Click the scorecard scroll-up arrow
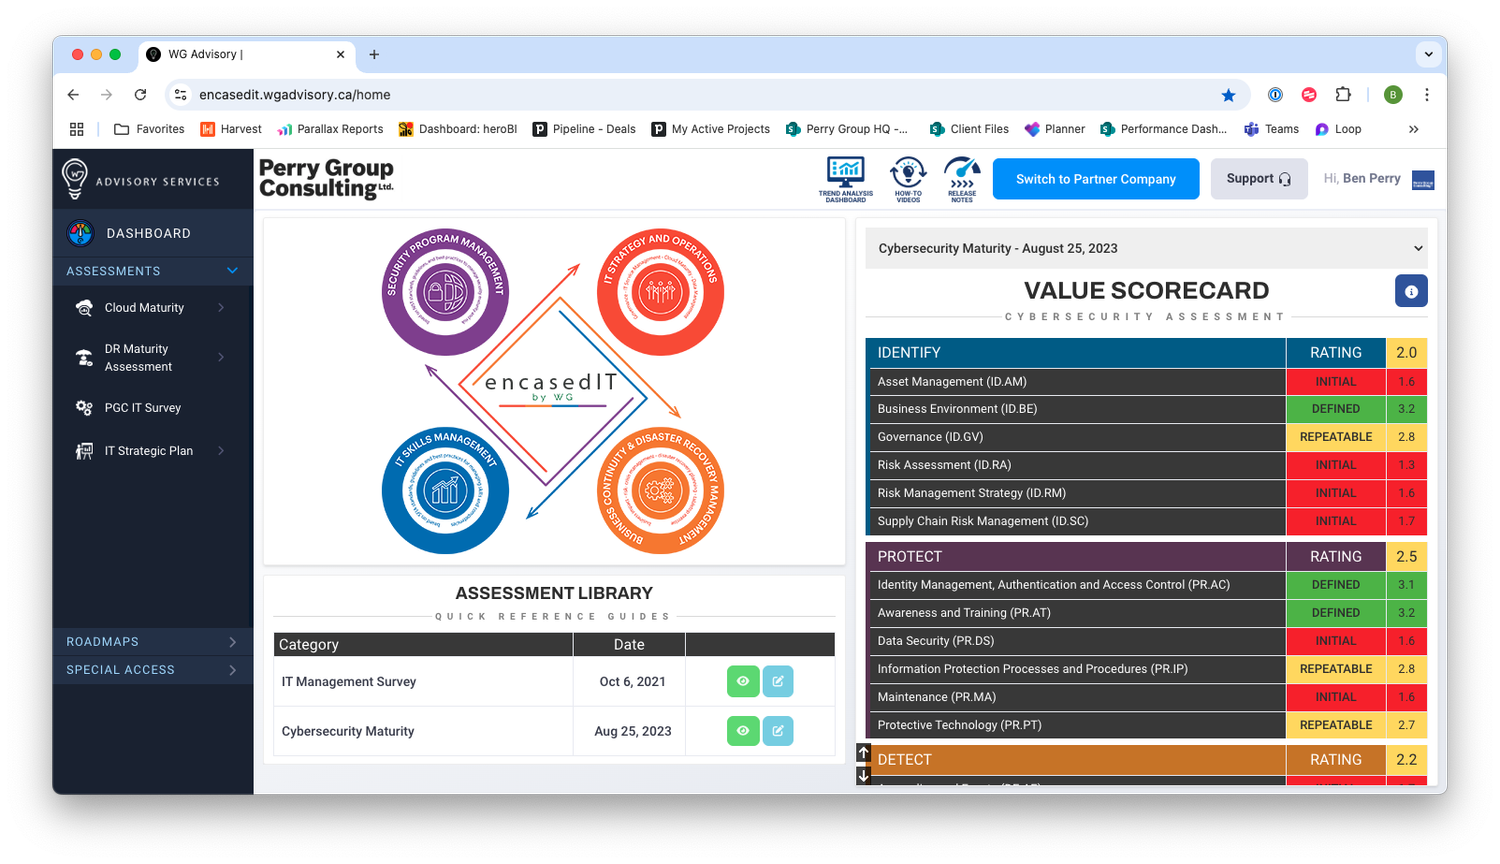The width and height of the screenshot is (1500, 864). 864,752
